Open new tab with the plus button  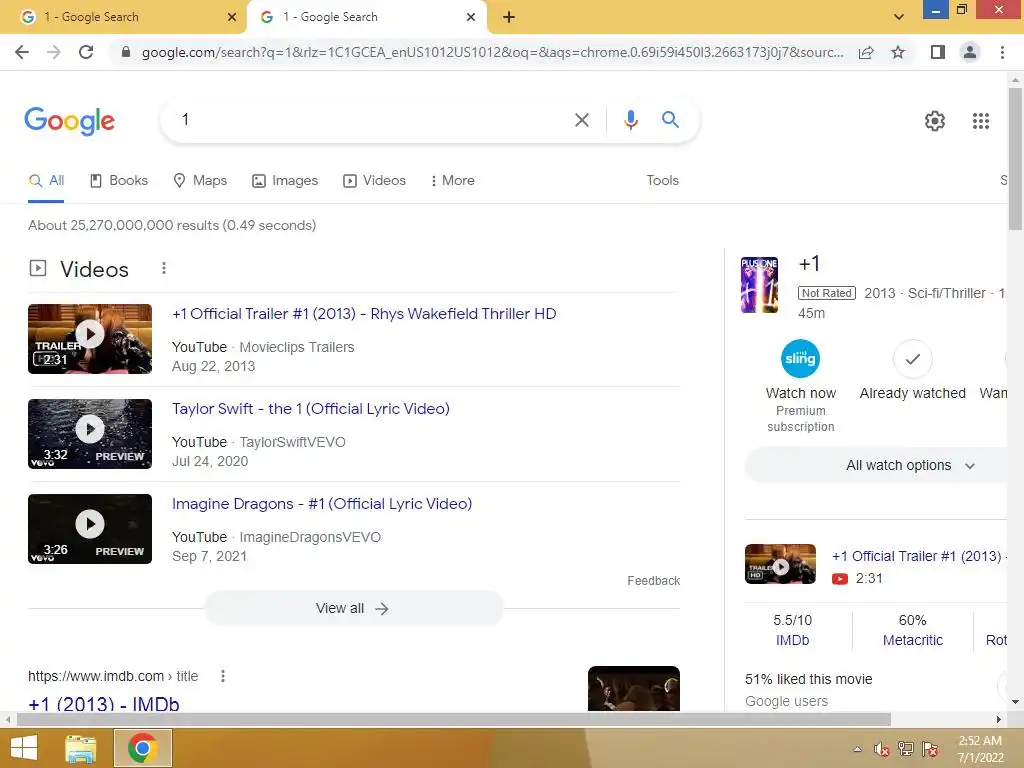click(x=509, y=18)
